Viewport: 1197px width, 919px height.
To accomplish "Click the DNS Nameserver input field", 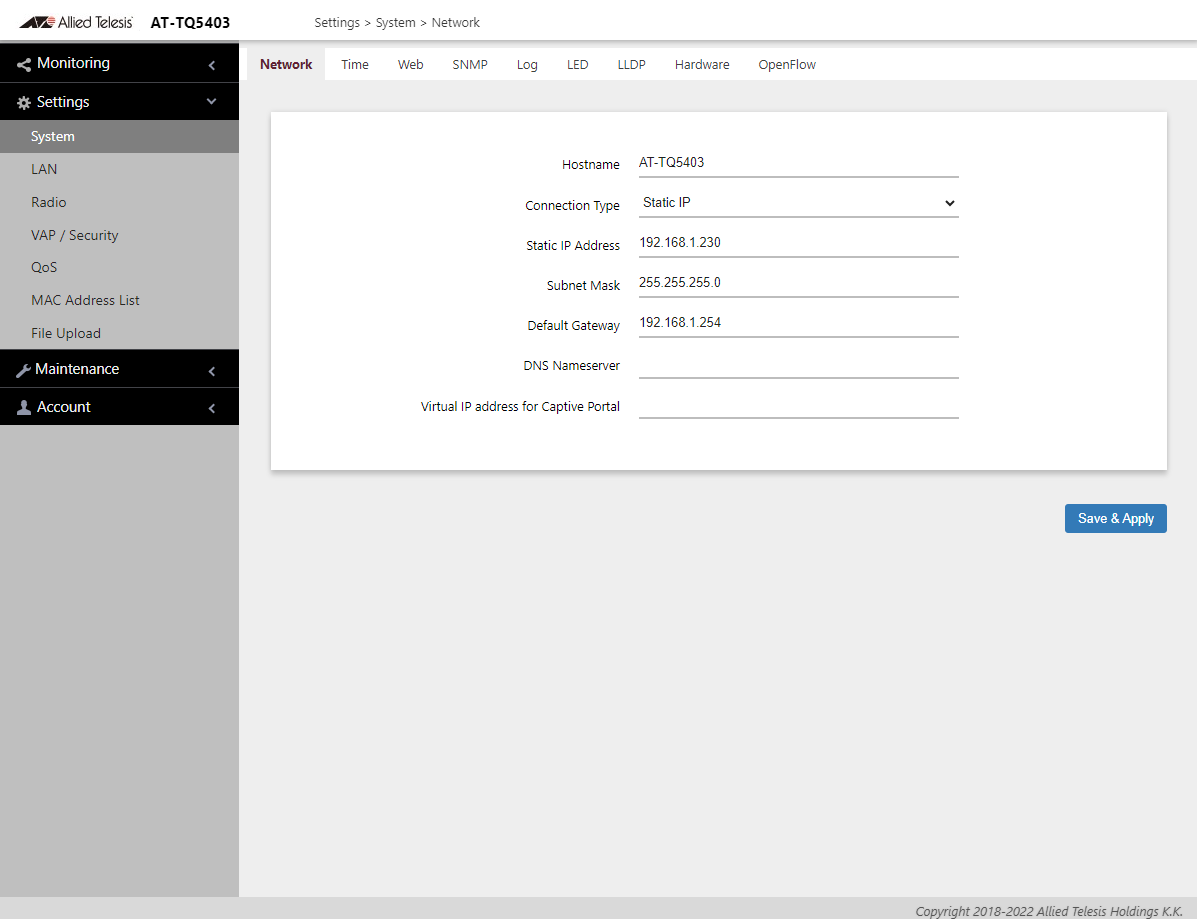I will pyautogui.click(x=798, y=365).
